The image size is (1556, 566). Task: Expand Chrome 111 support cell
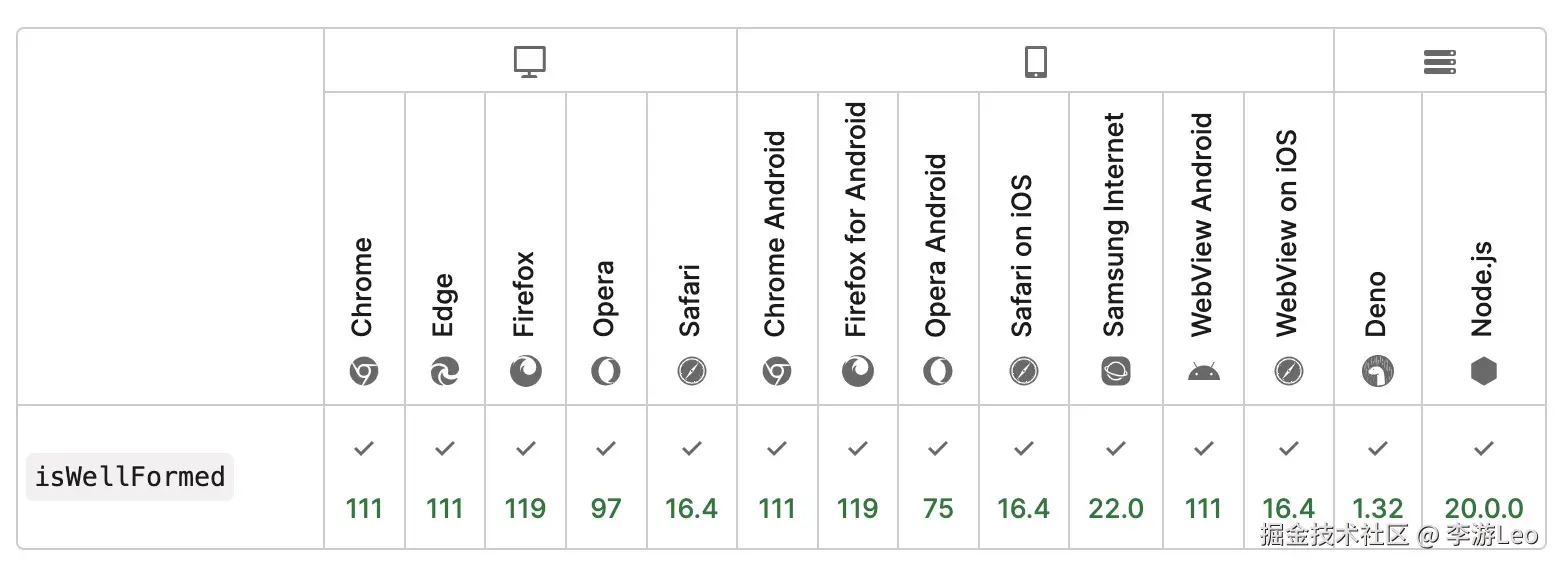click(364, 478)
